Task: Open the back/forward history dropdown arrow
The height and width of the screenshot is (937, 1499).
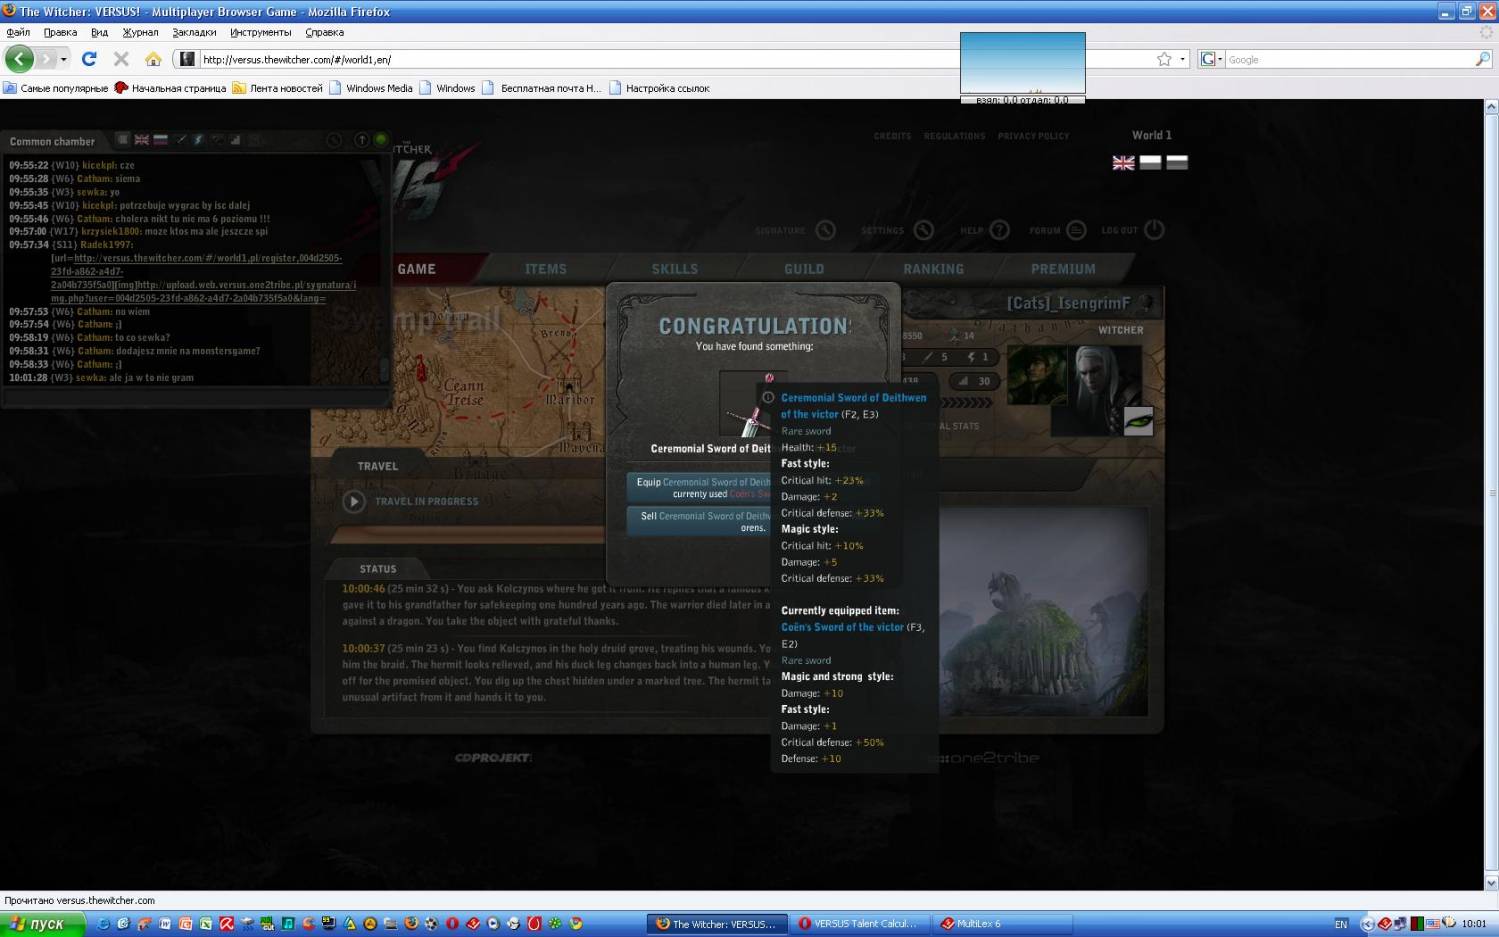Action: coord(64,59)
